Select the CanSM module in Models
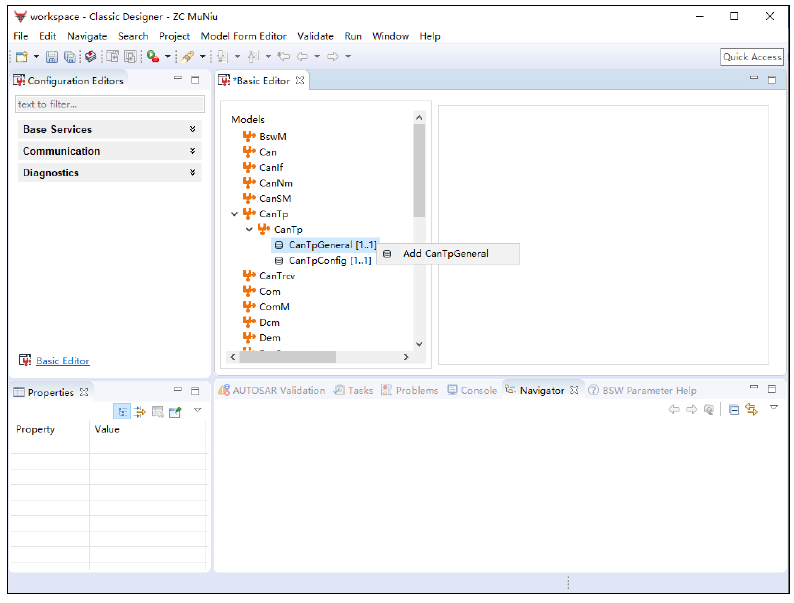 pos(275,198)
